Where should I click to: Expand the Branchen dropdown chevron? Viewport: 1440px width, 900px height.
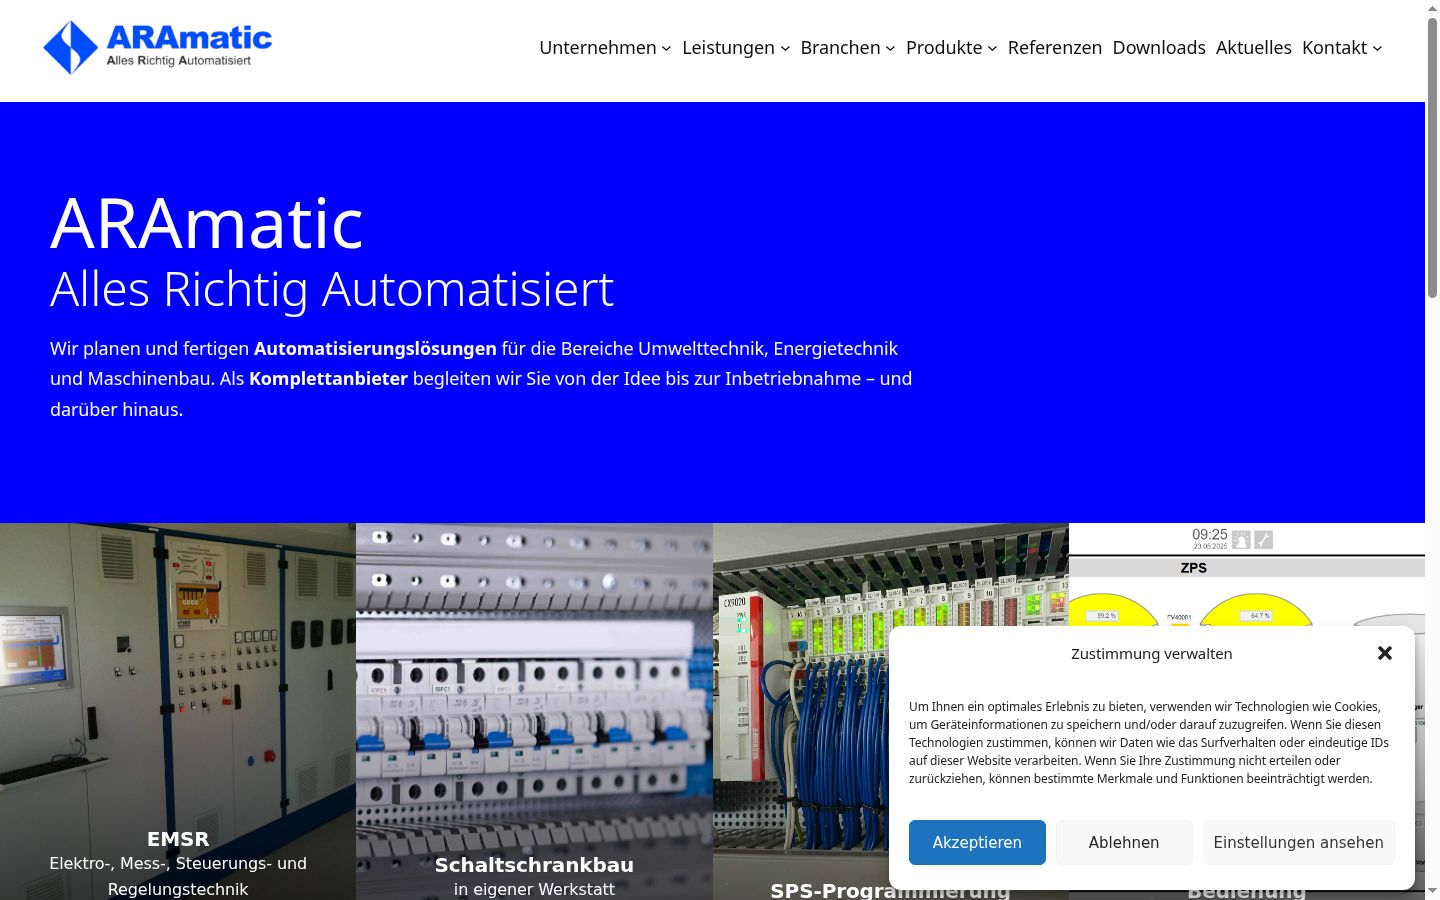point(890,48)
